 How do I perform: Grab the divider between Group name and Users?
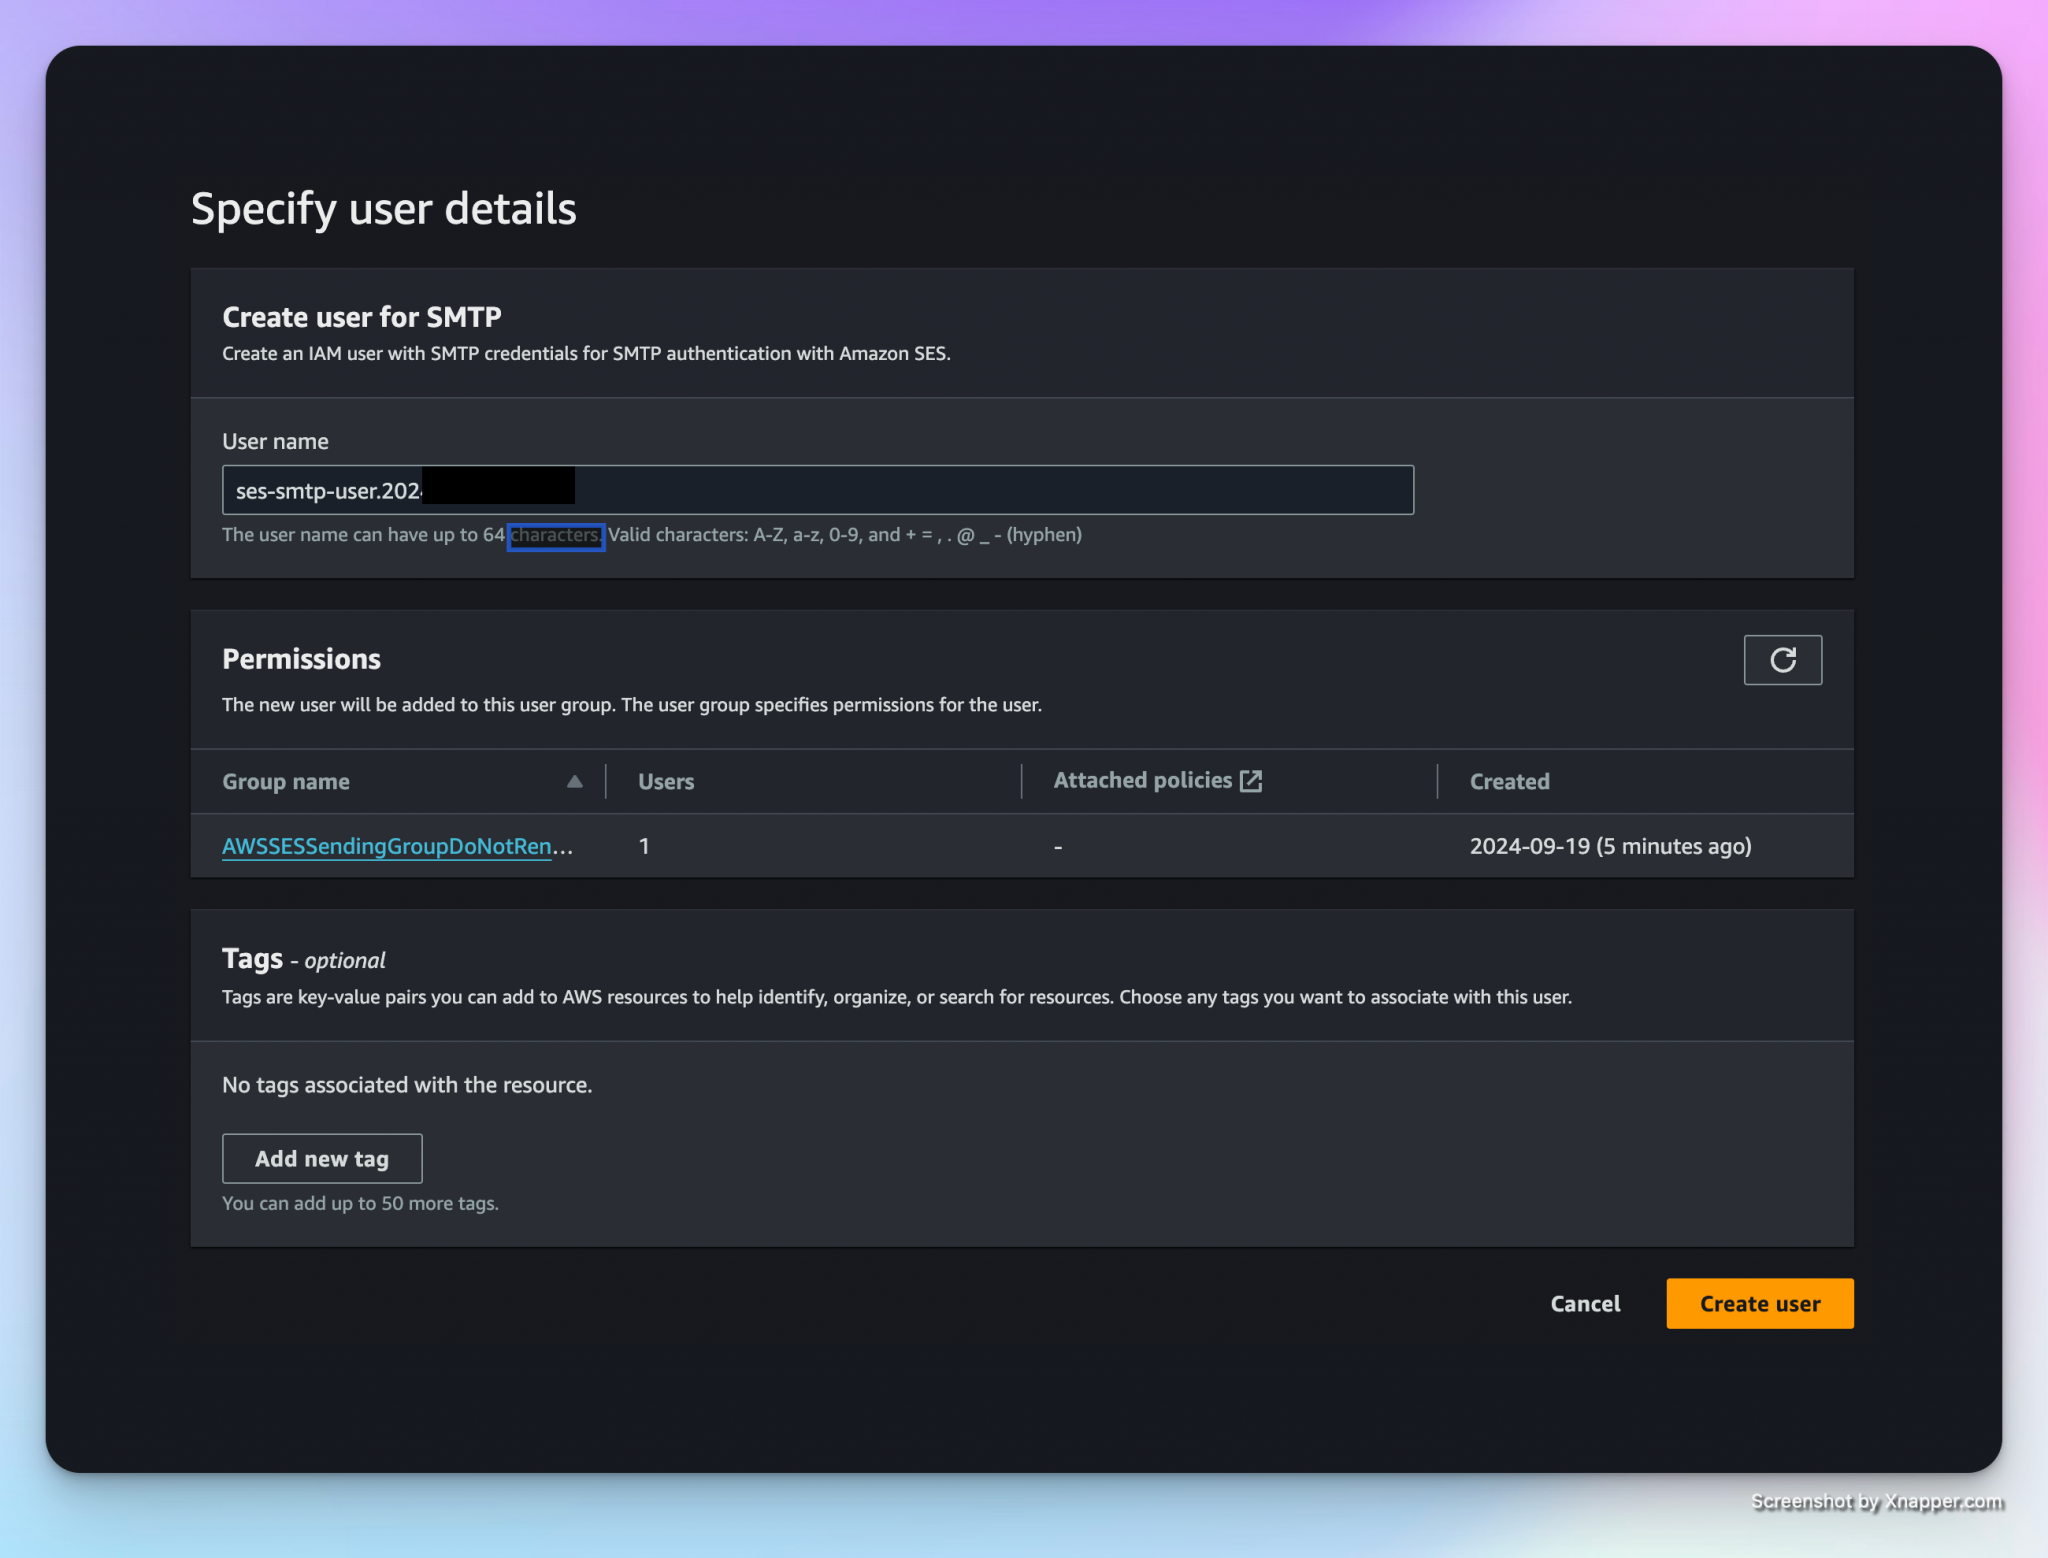coord(606,781)
